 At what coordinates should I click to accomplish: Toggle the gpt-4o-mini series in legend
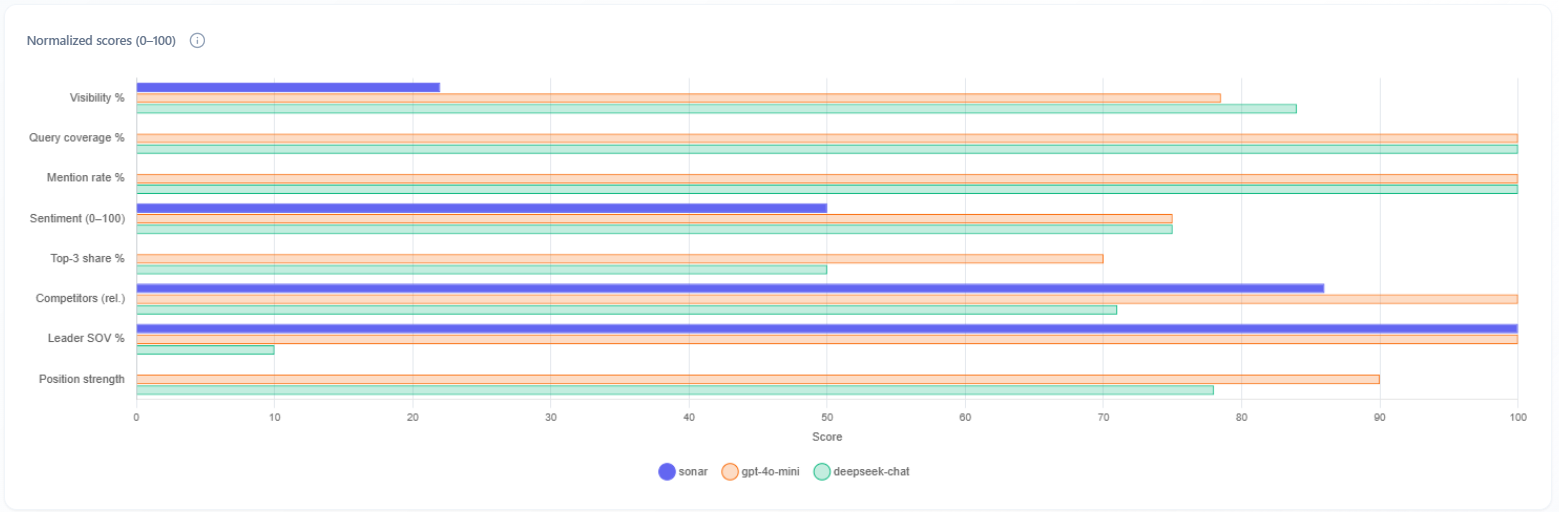click(x=766, y=472)
